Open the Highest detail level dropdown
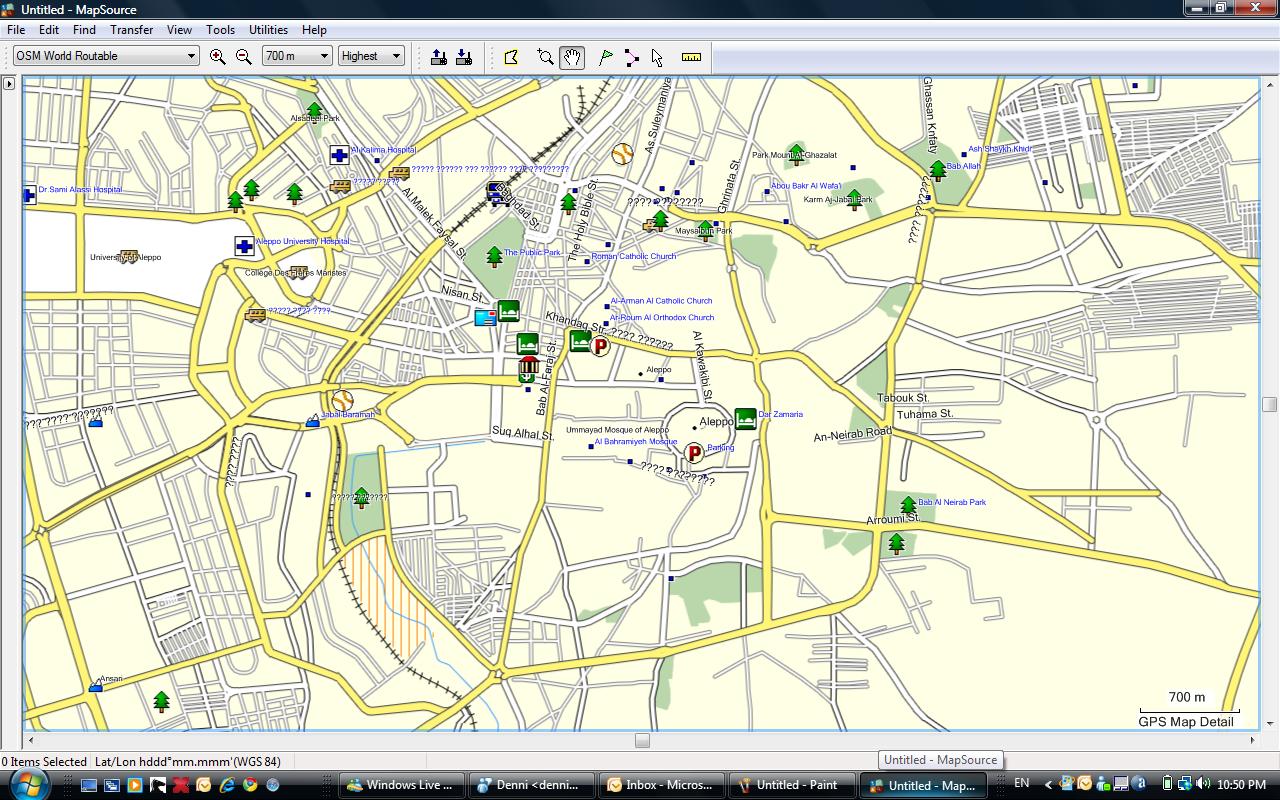Screen dimensions: 1280x800 tap(371, 56)
